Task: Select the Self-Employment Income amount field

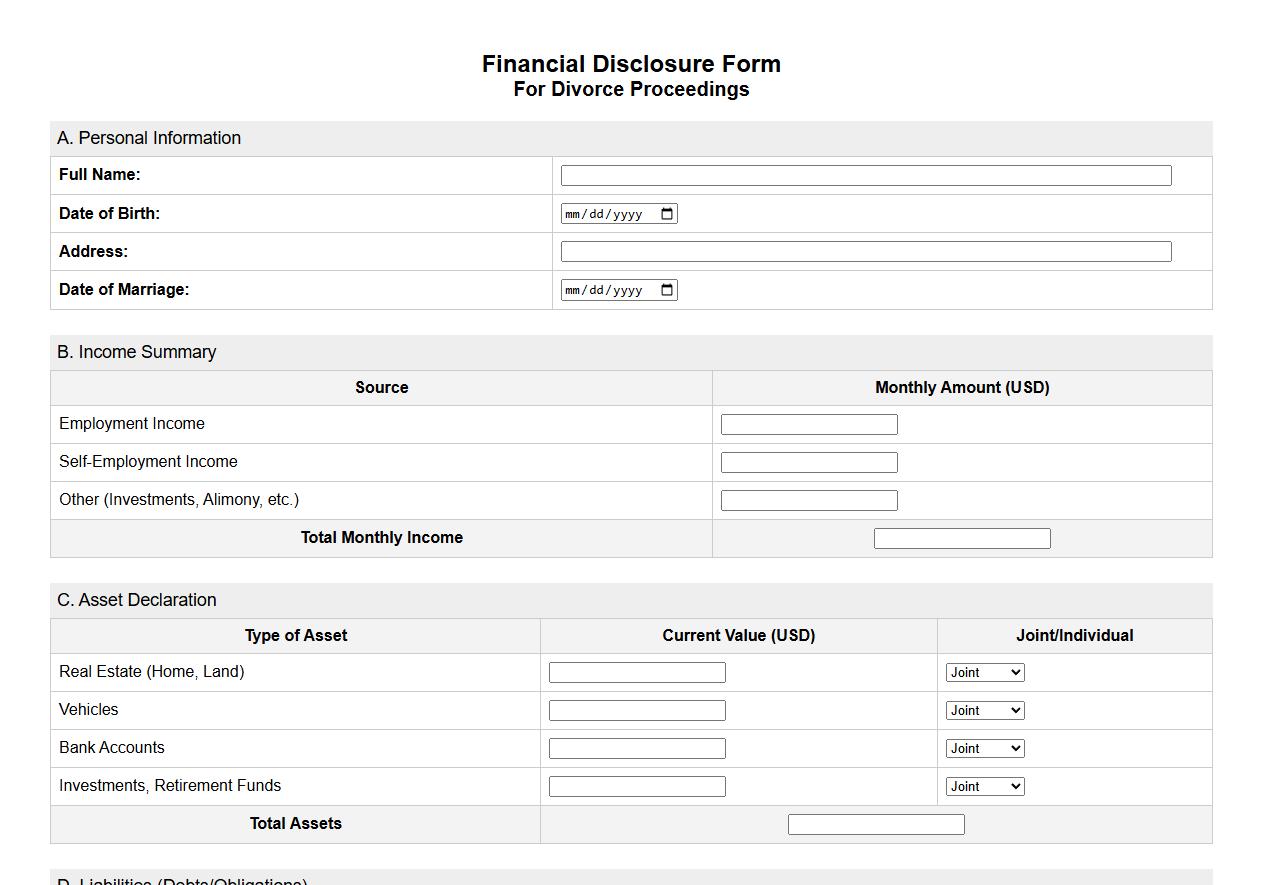Action: coord(809,462)
